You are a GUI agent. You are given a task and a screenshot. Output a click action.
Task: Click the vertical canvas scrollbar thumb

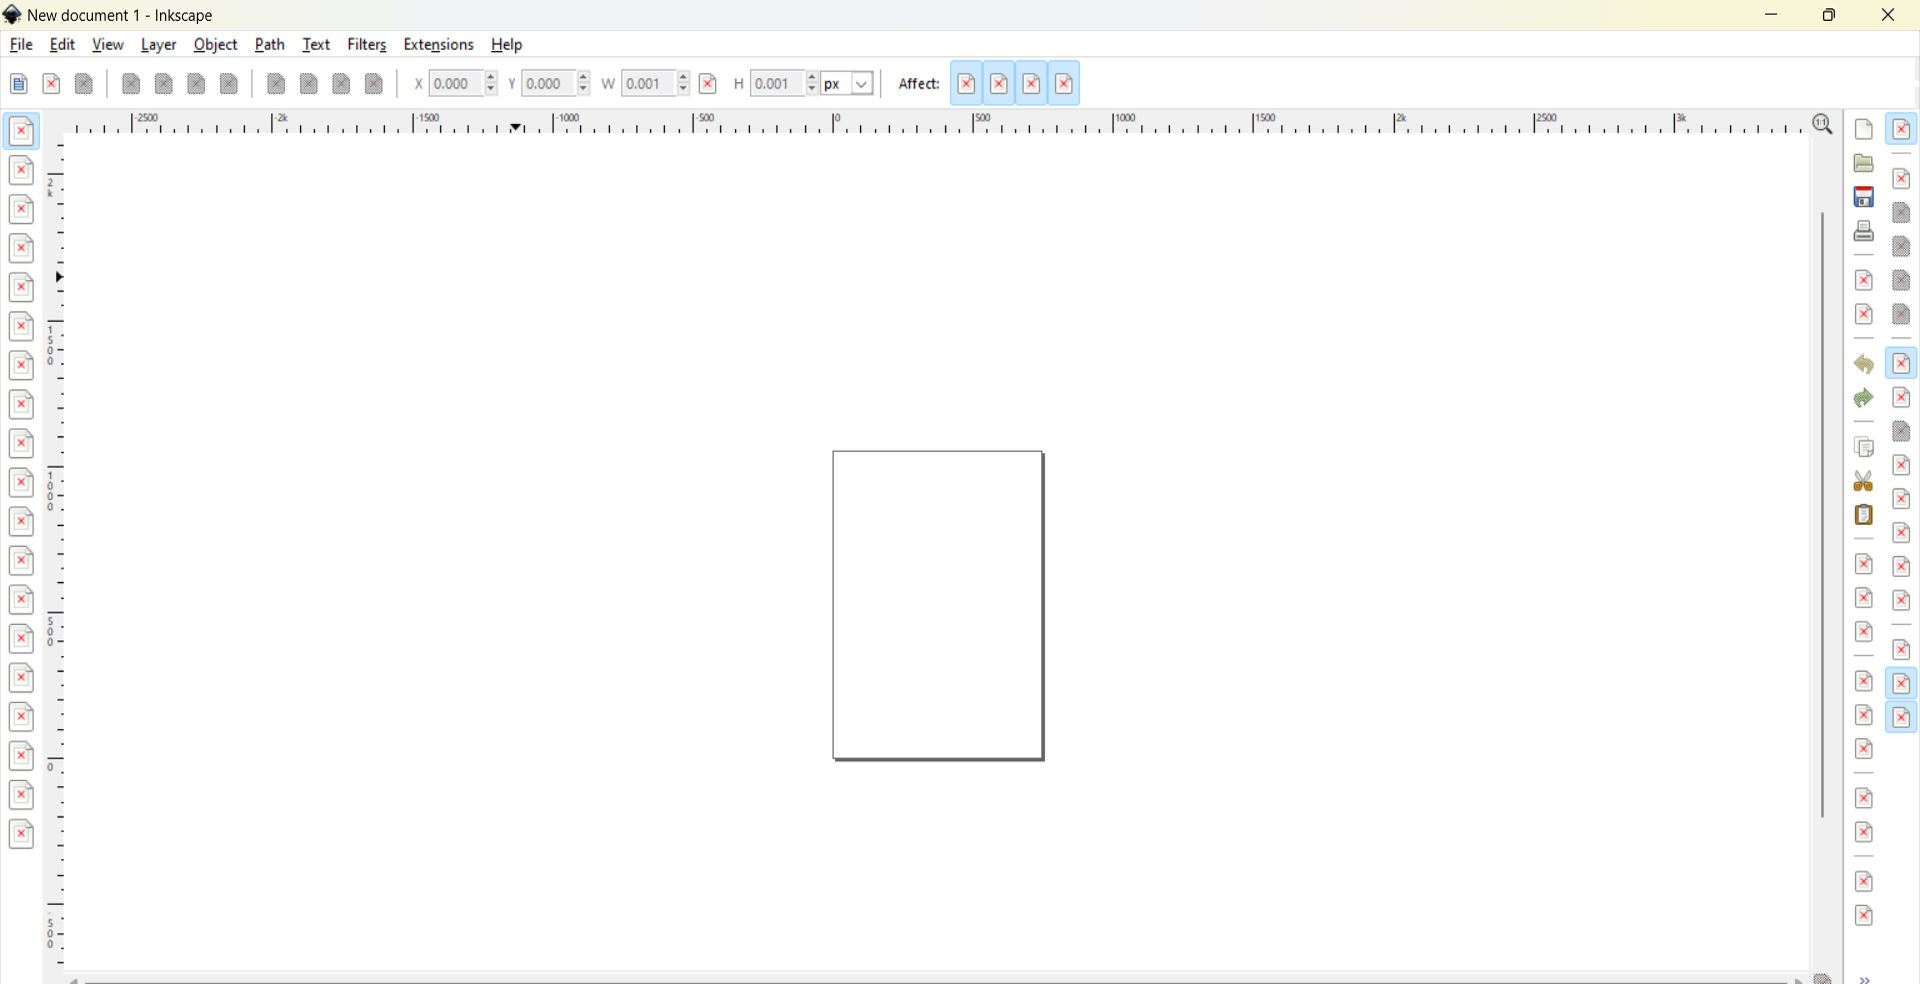click(x=1823, y=515)
